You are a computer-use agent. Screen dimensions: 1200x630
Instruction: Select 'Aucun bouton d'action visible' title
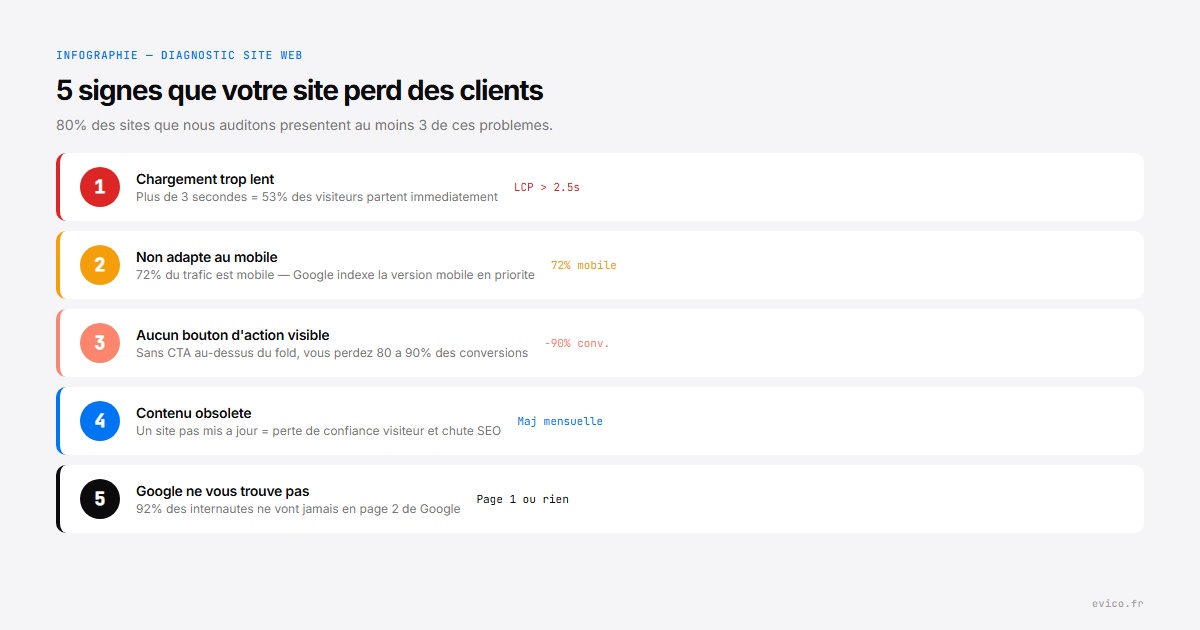[x=233, y=335]
